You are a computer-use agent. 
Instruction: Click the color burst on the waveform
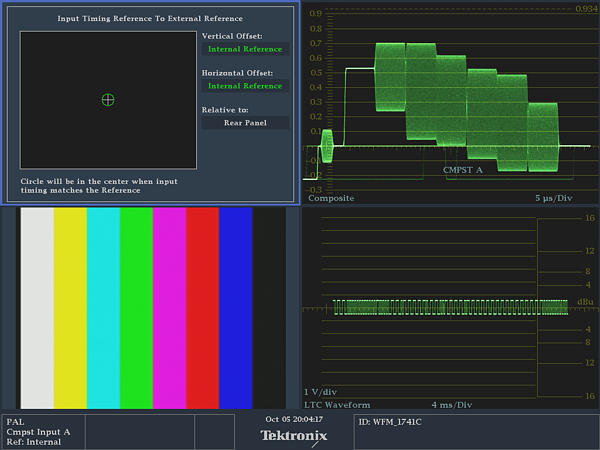(x=327, y=145)
